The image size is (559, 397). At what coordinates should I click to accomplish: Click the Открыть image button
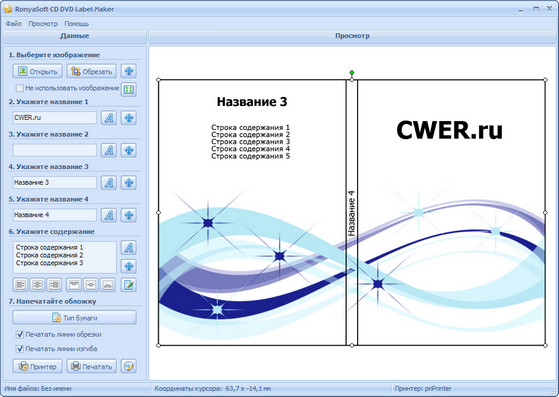coord(38,71)
